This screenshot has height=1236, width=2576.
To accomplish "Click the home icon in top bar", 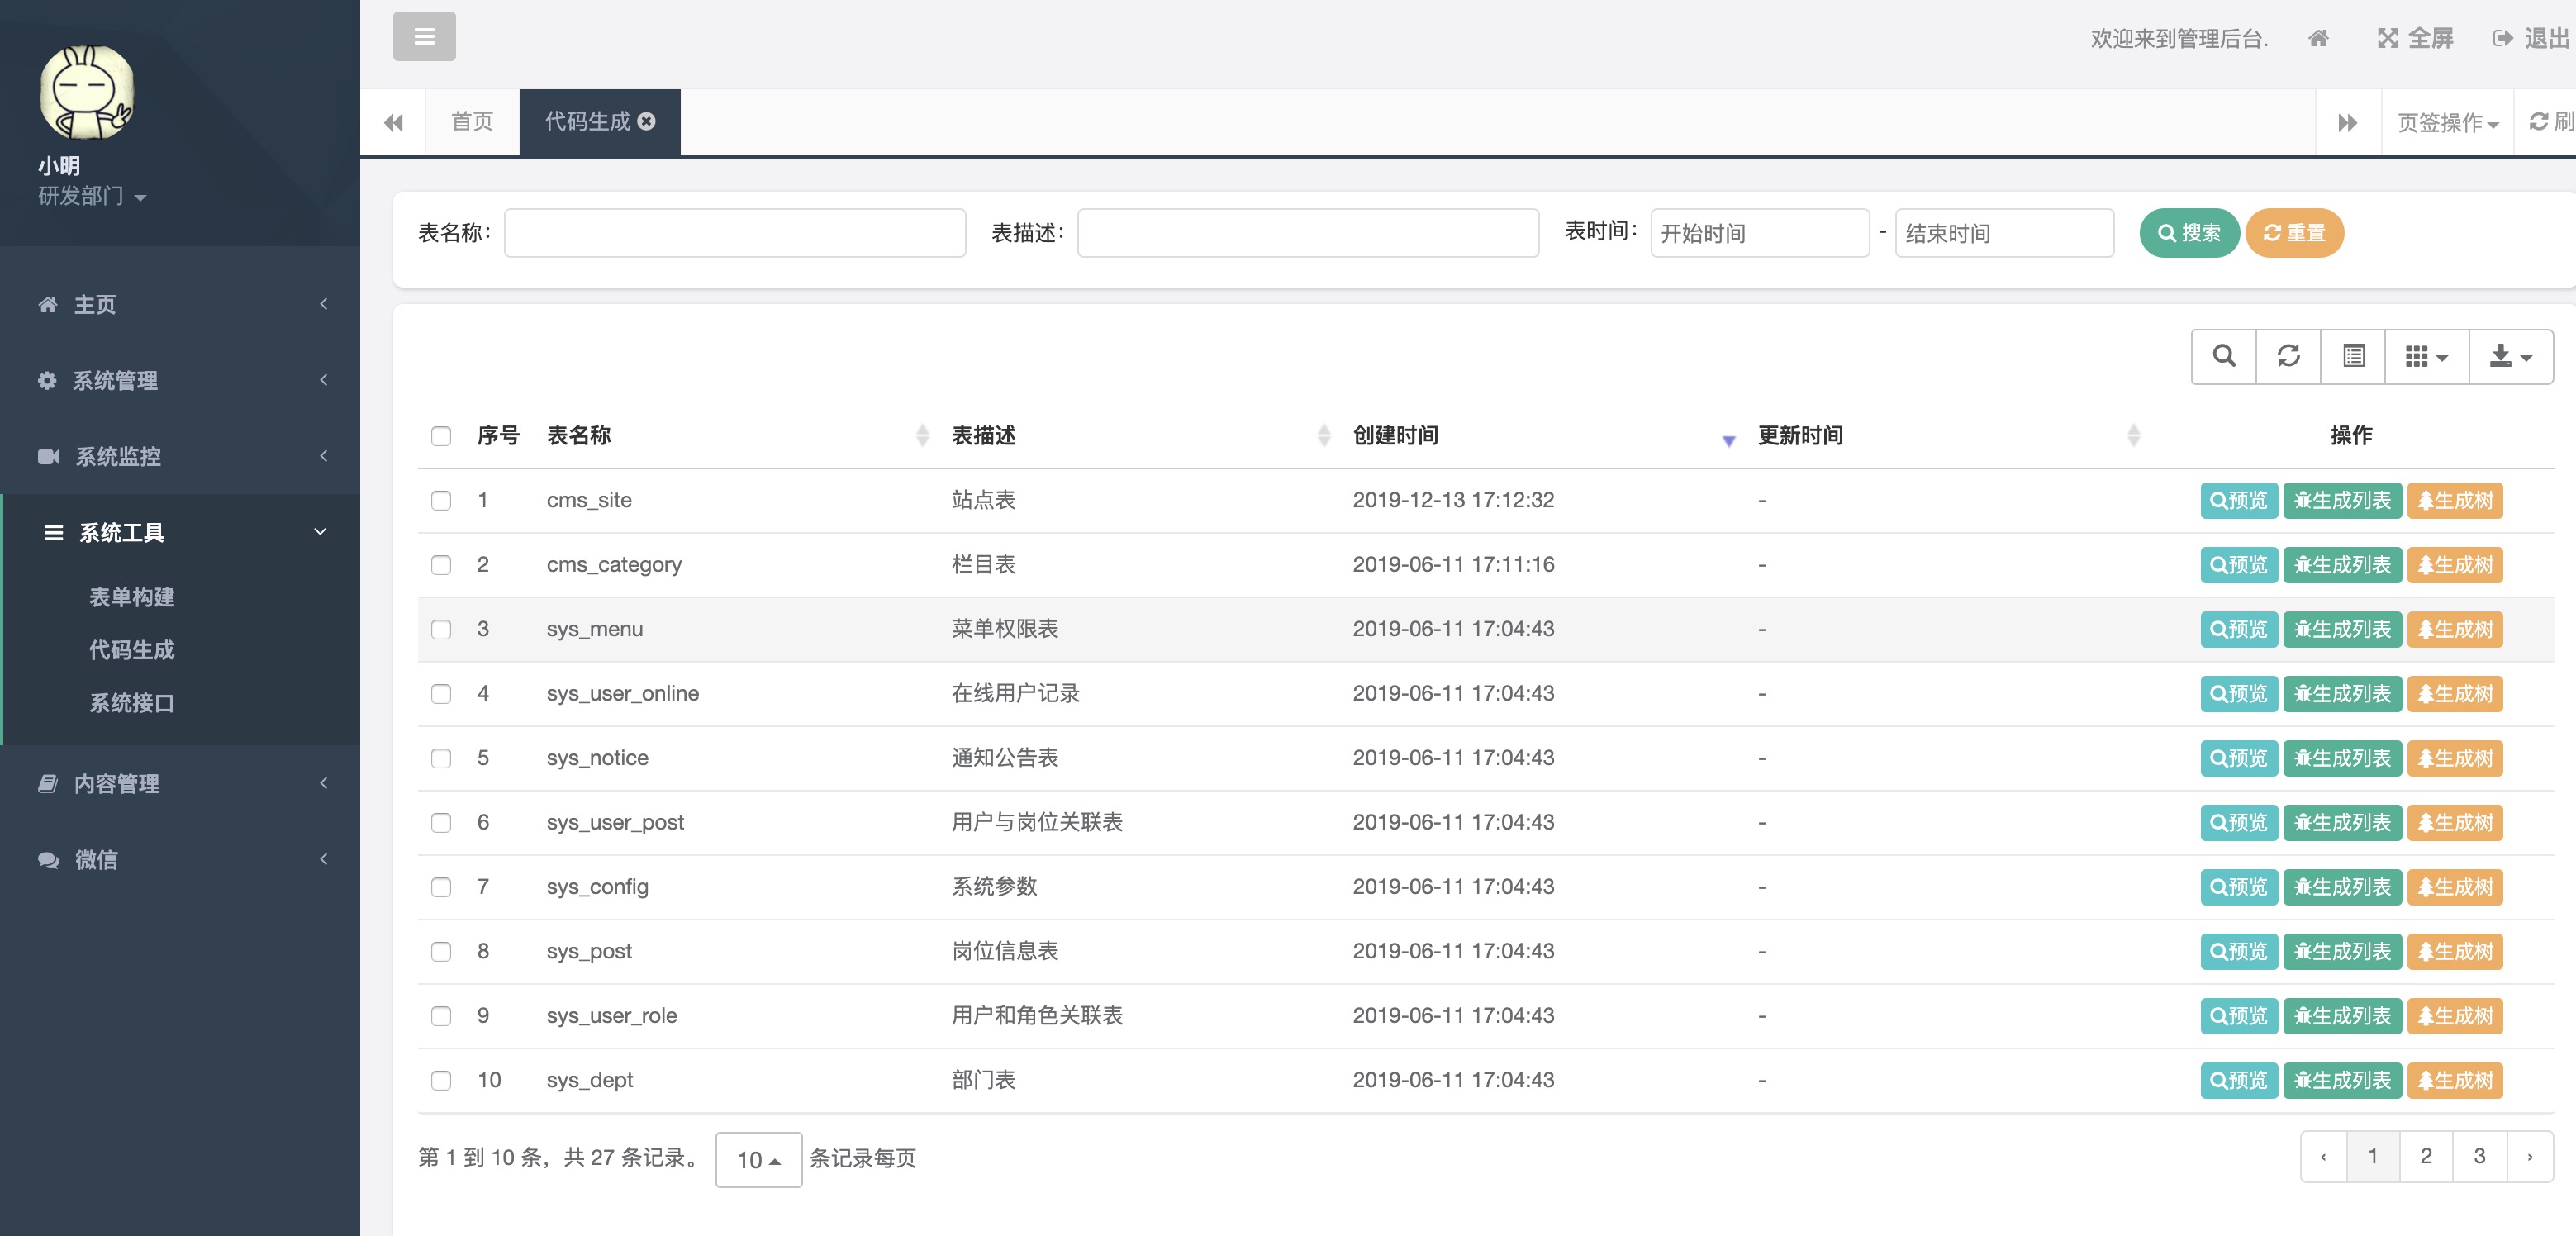I will point(2318,39).
